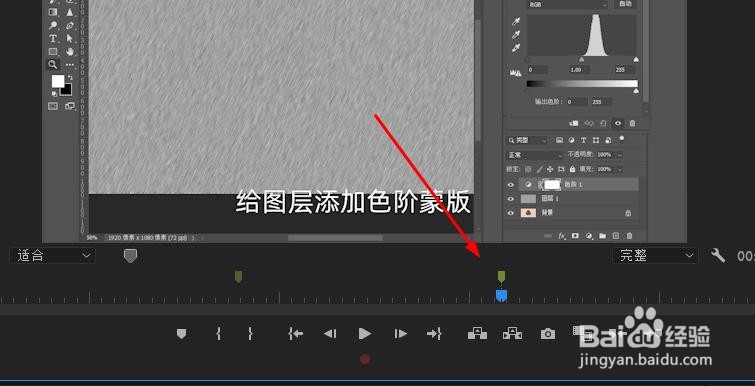Hide the 背景 layer
The width and height of the screenshot is (755, 386).
click(x=511, y=213)
